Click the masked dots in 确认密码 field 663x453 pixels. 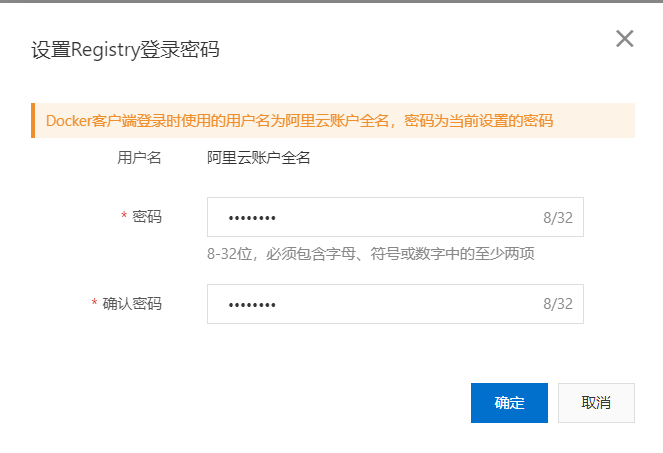pos(251,305)
